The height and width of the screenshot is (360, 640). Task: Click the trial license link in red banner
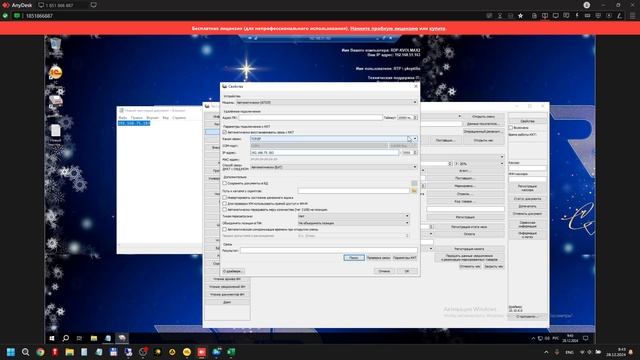pyautogui.click(x=384, y=29)
